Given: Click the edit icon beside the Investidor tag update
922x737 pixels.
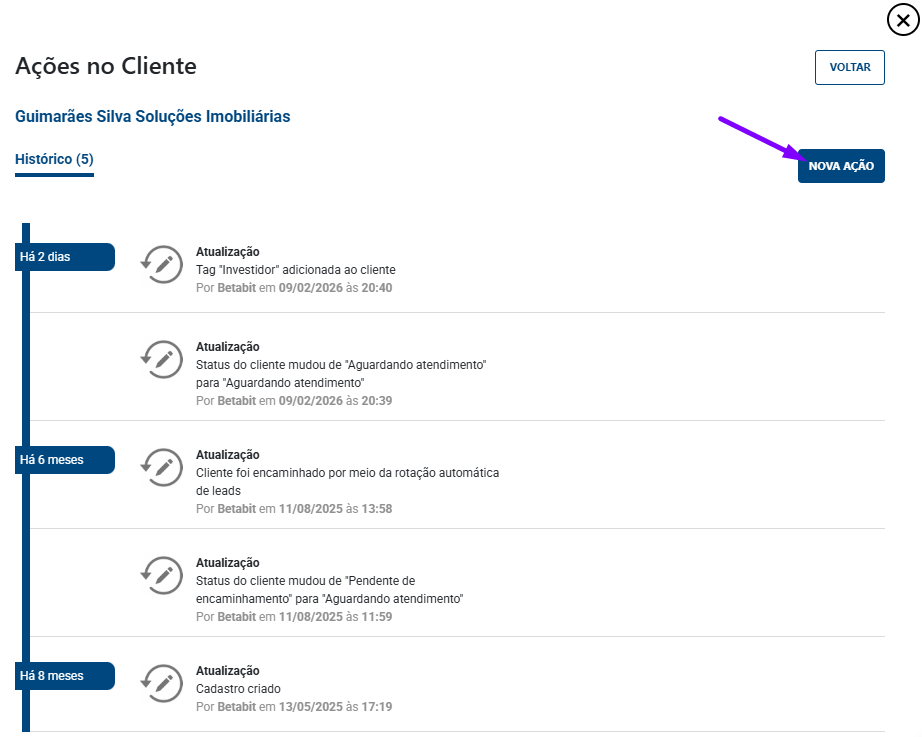Looking at the screenshot, I should [161, 264].
